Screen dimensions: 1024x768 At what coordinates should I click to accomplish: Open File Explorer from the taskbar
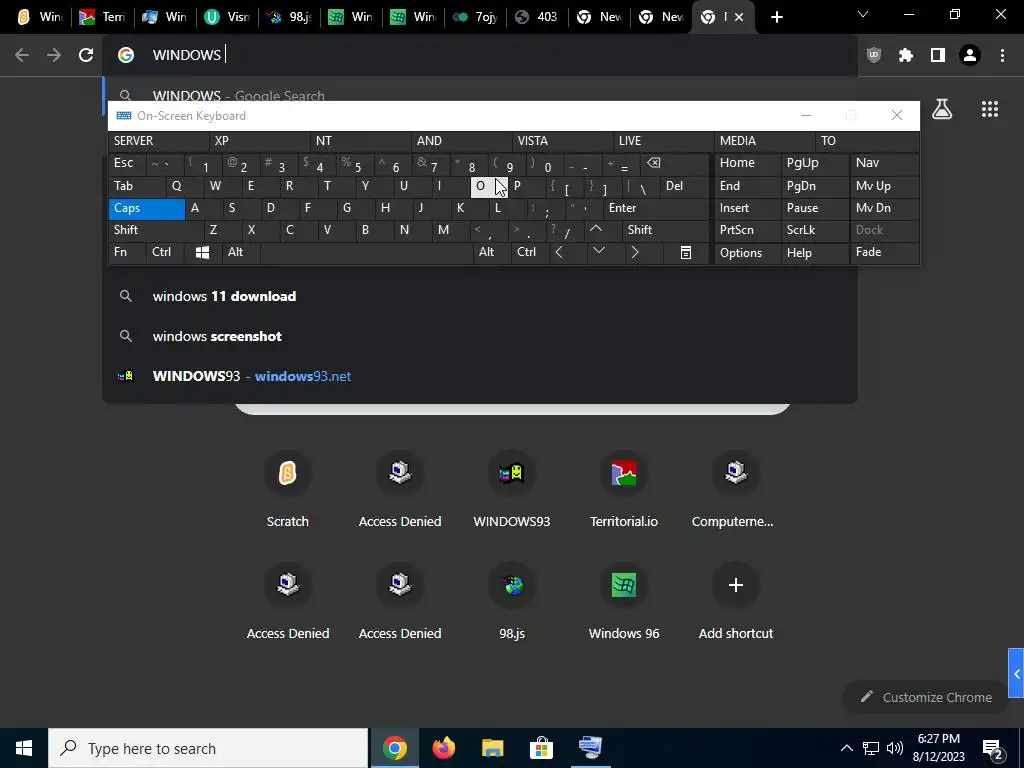492,748
